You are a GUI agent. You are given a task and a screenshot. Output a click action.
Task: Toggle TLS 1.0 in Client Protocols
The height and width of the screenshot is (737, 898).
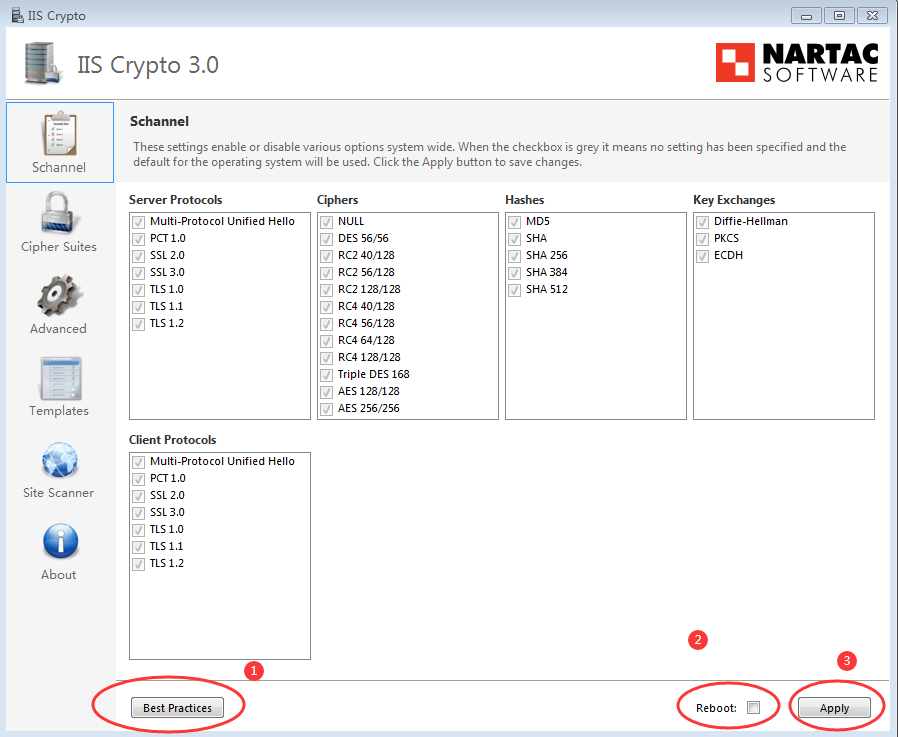[x=138, y=530]
